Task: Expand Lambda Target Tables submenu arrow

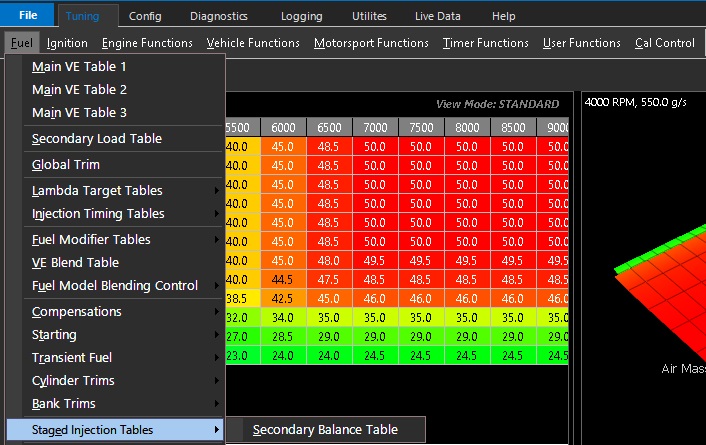Action: tap(217, 191)
